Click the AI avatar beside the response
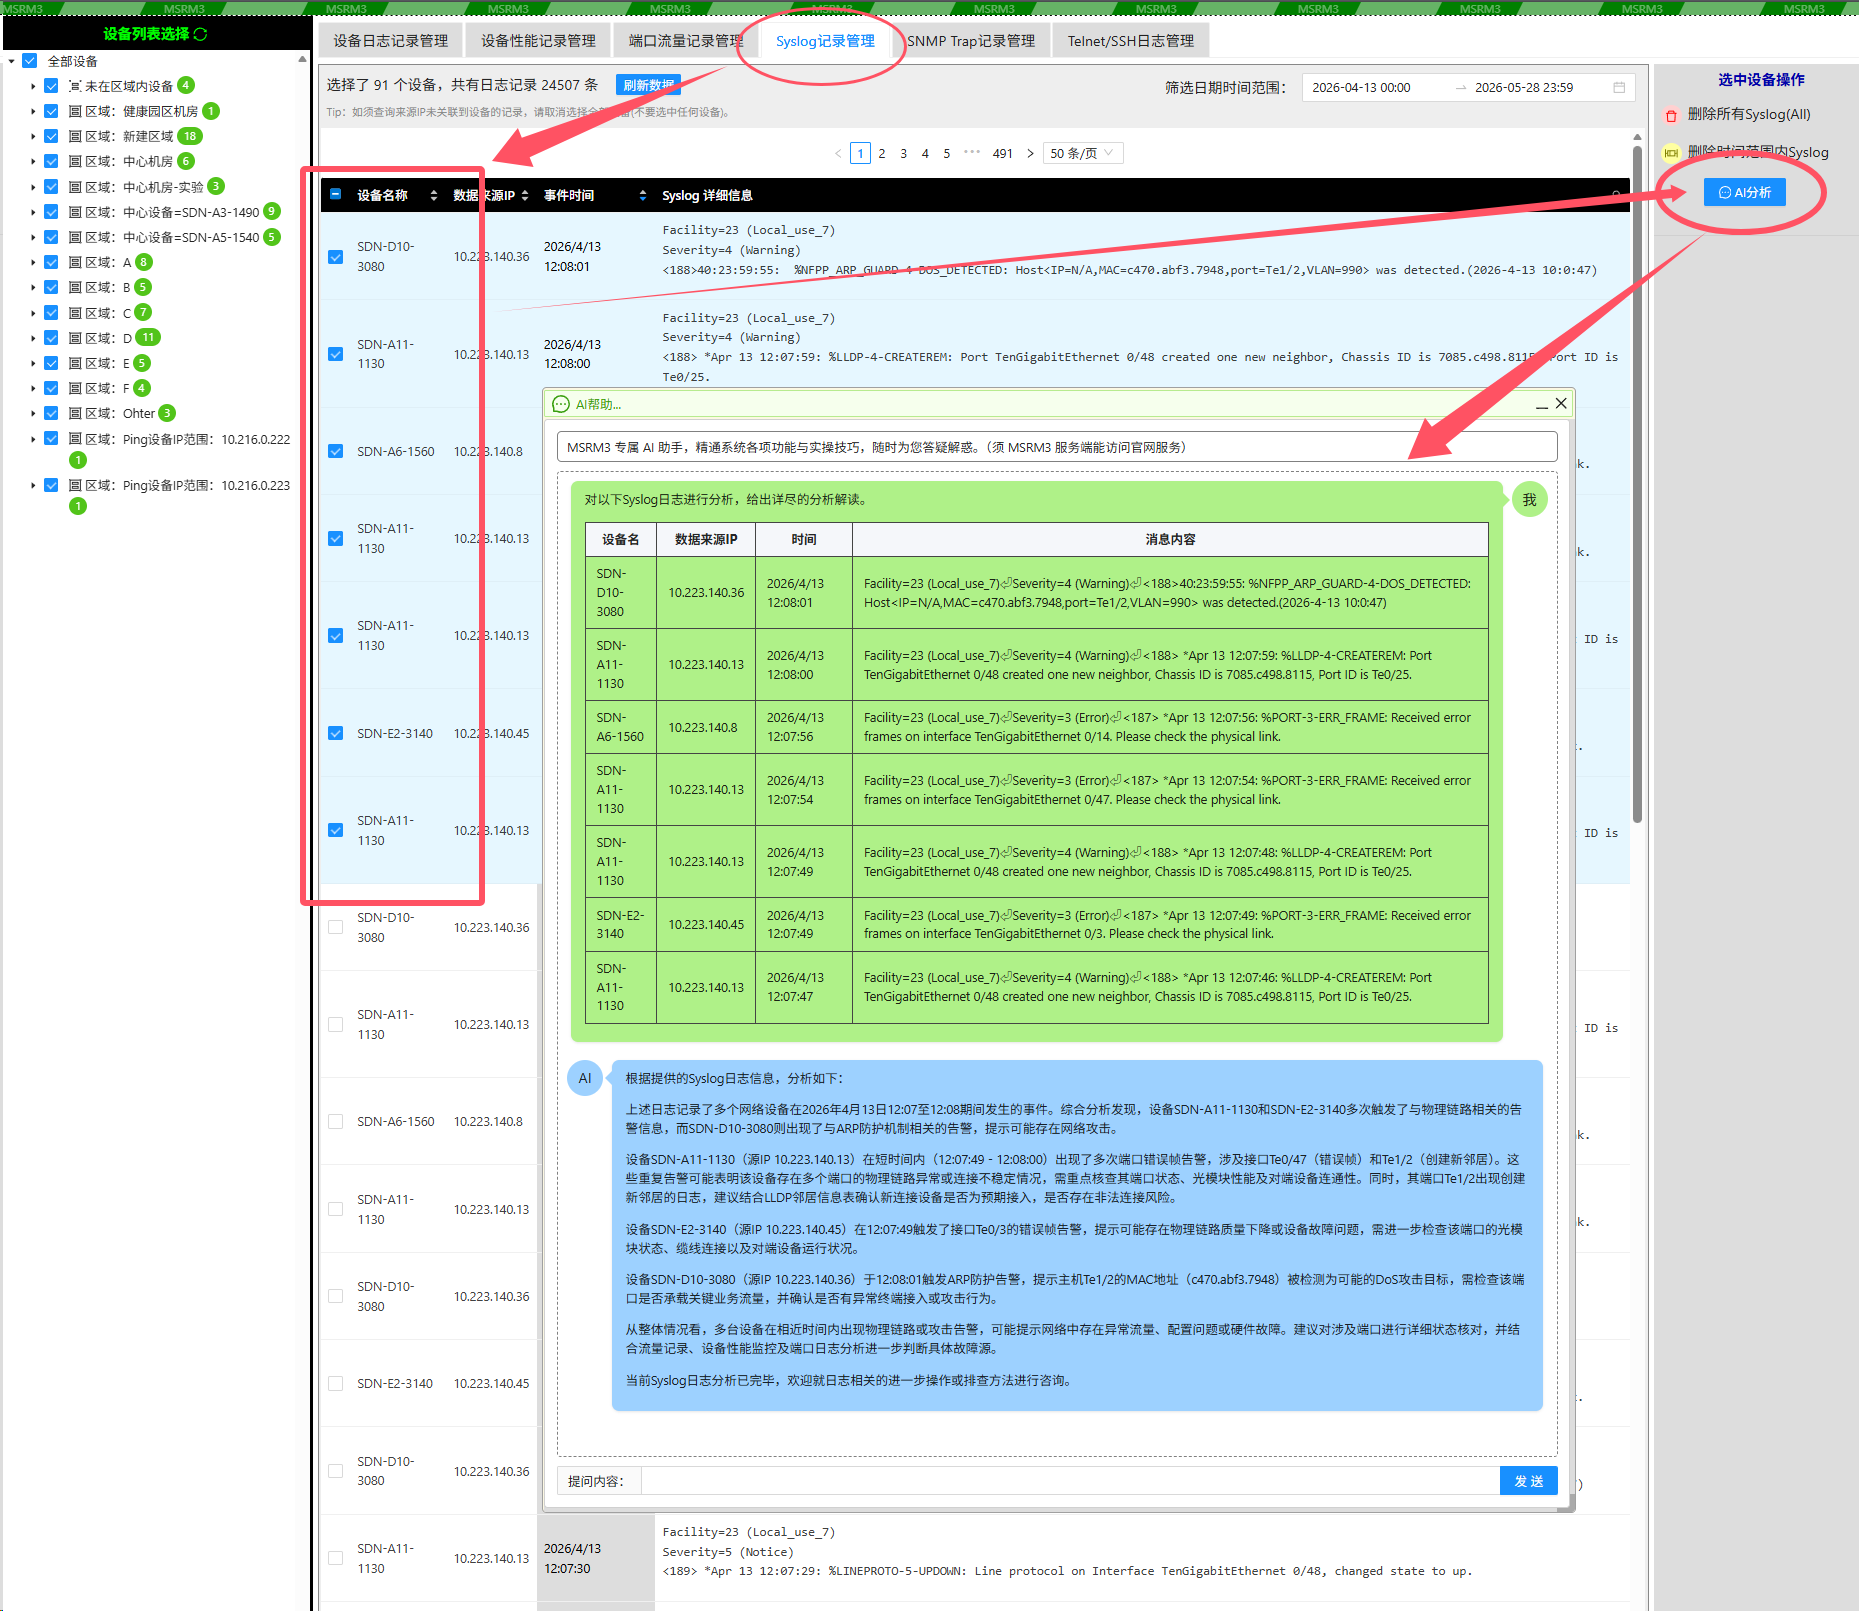Viewport: 1859px width, 1611px height. coord(585,1078)
